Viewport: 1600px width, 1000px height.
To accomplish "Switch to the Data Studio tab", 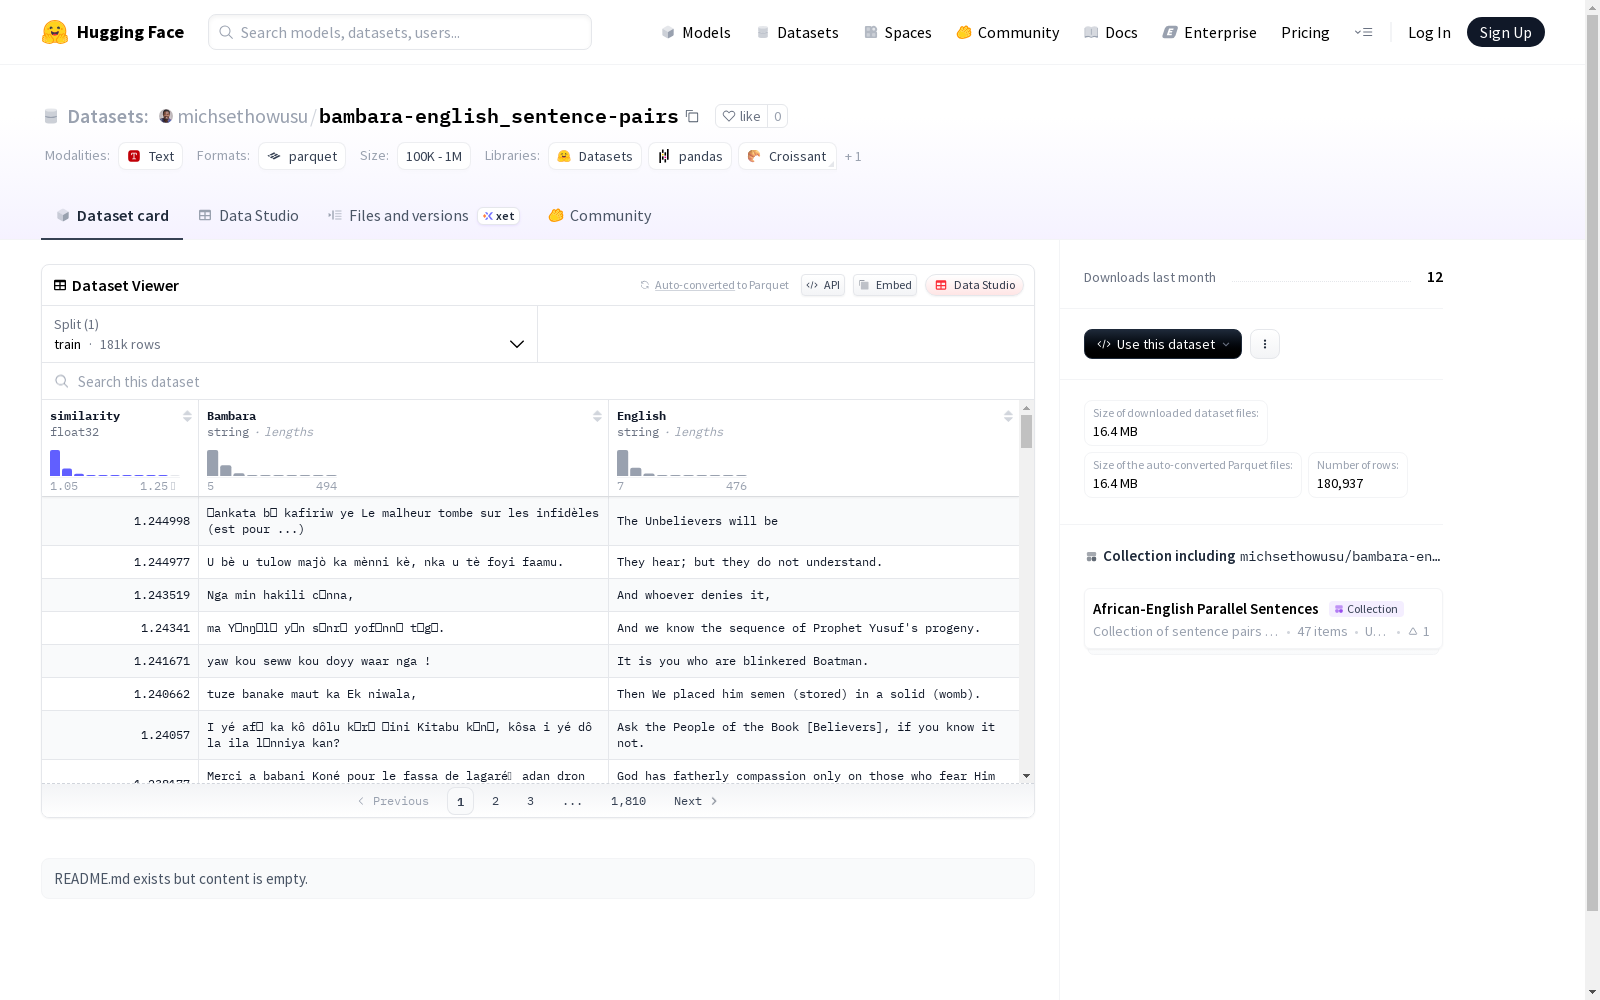I will click(x=249, y=215).
